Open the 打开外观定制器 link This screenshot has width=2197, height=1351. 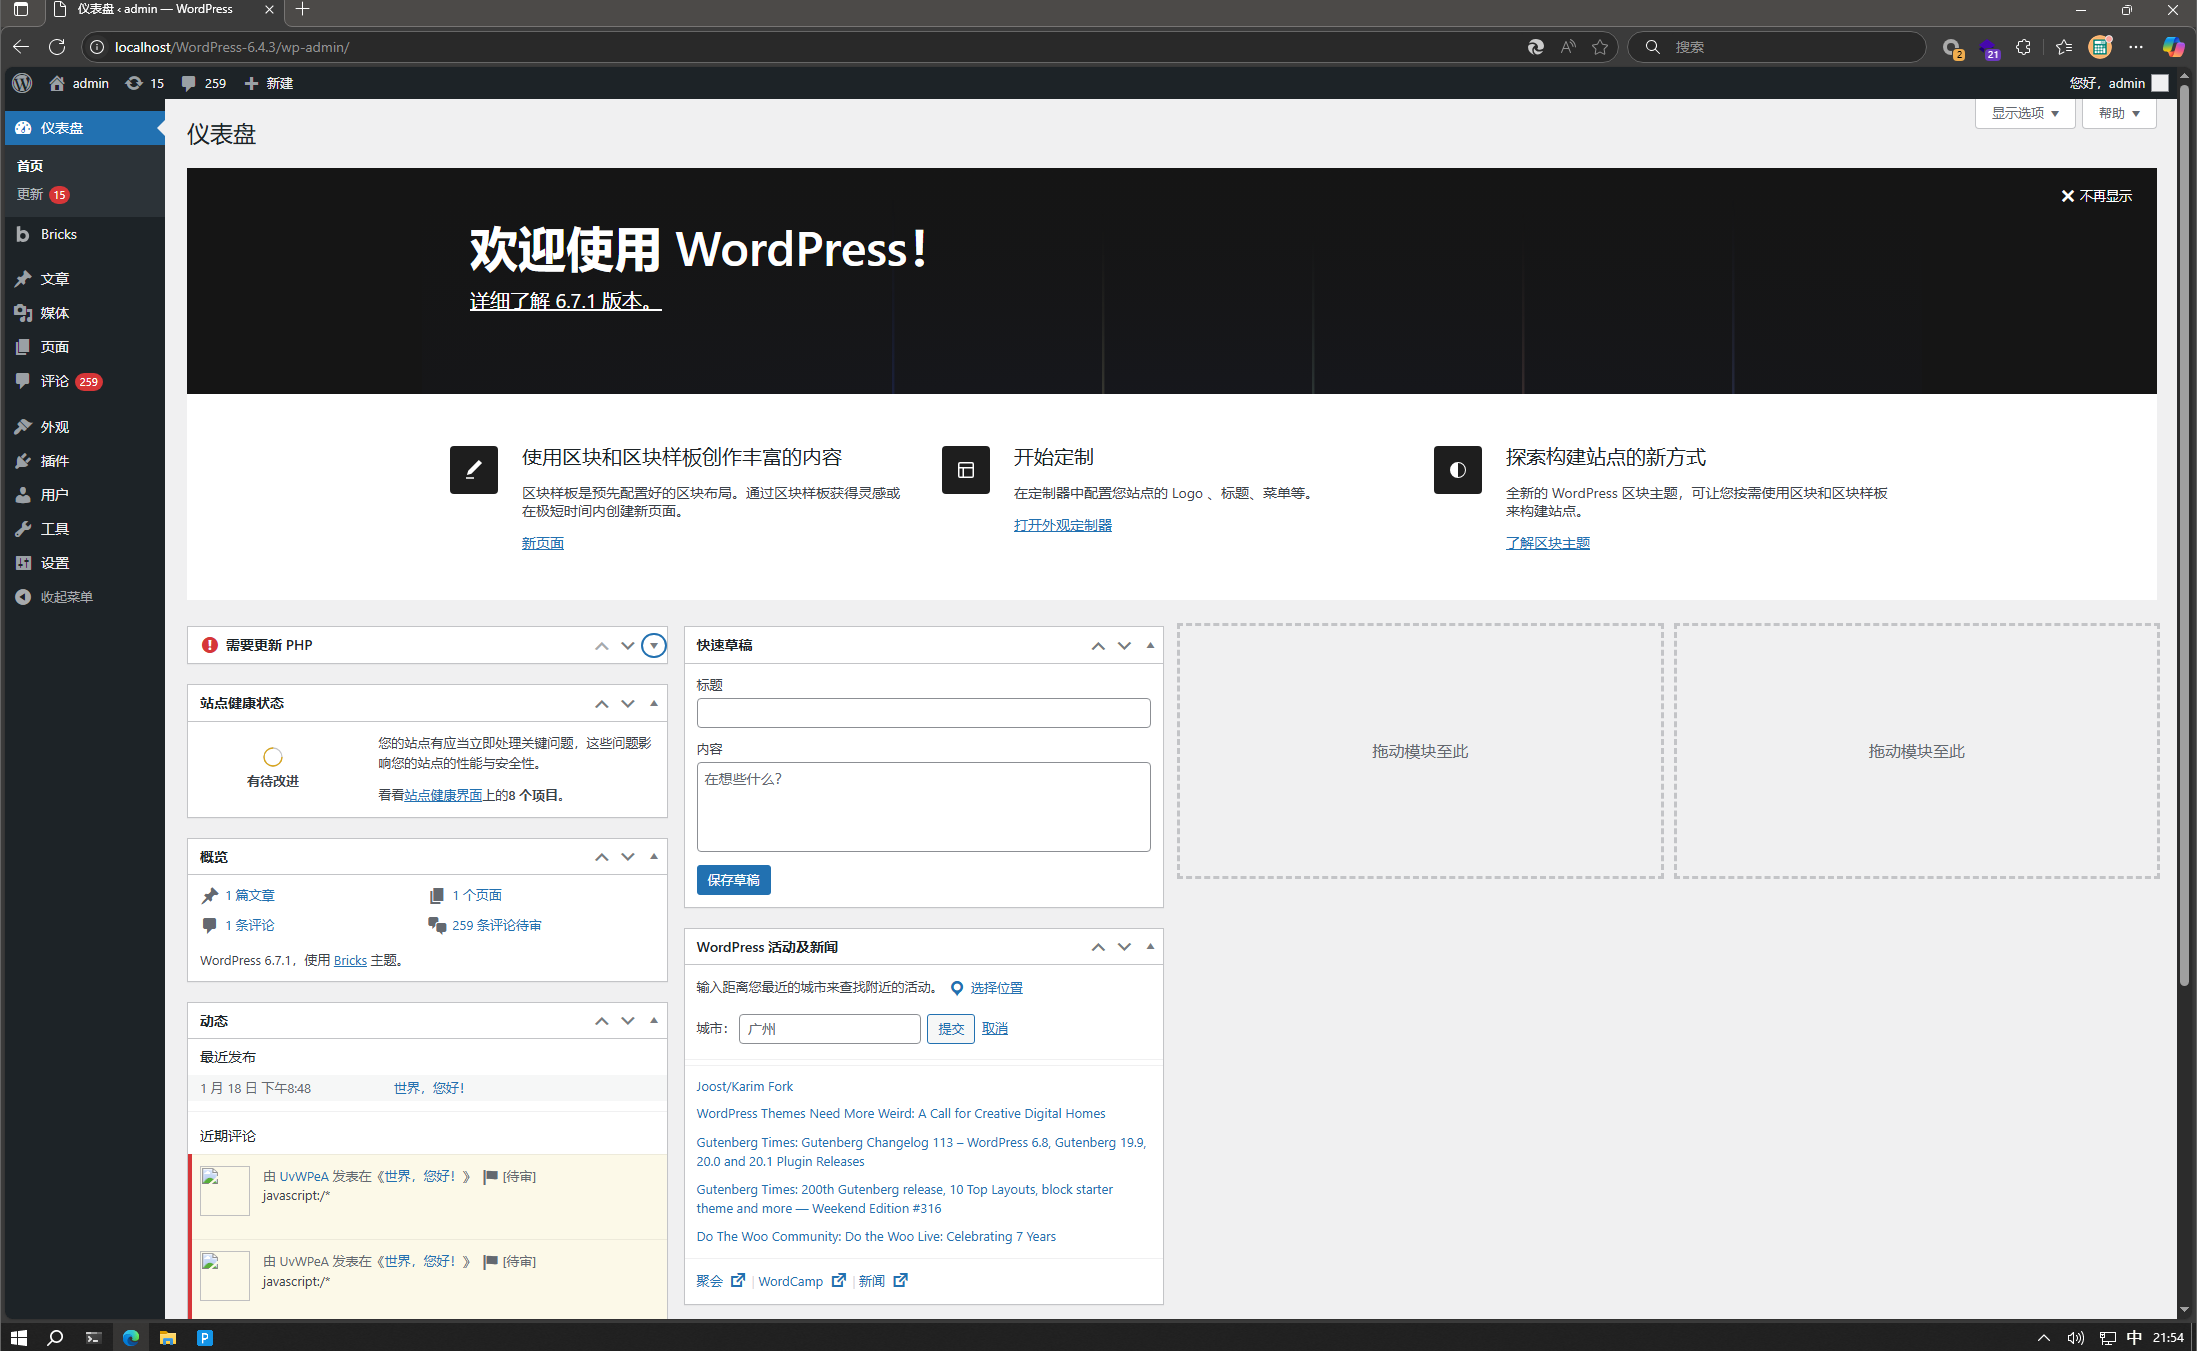tap(1062, 525)
